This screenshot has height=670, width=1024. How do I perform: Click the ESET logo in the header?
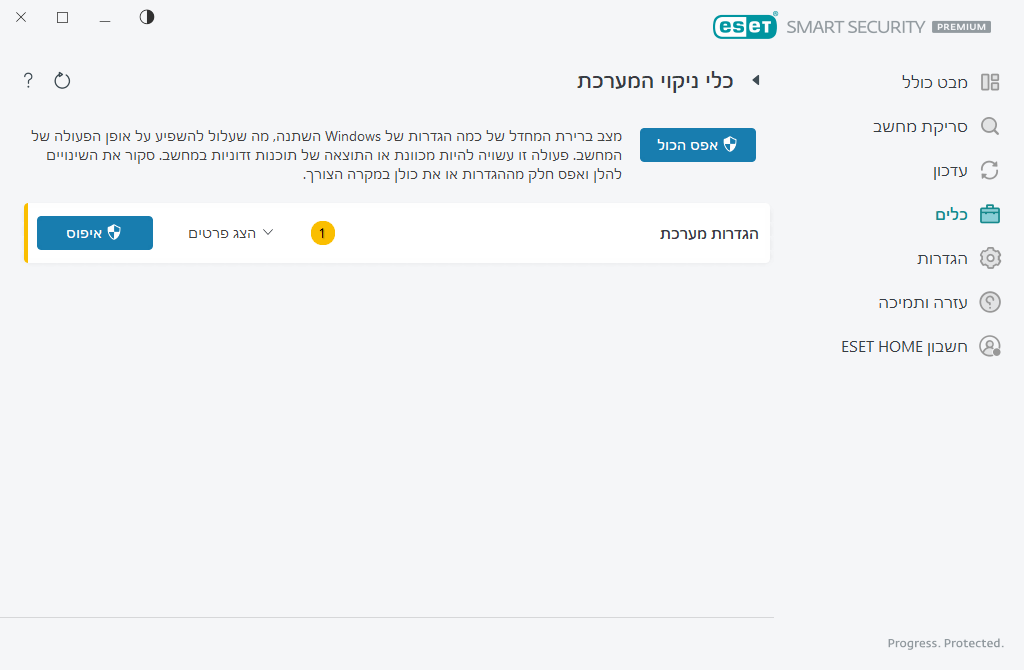coord(745,26)
